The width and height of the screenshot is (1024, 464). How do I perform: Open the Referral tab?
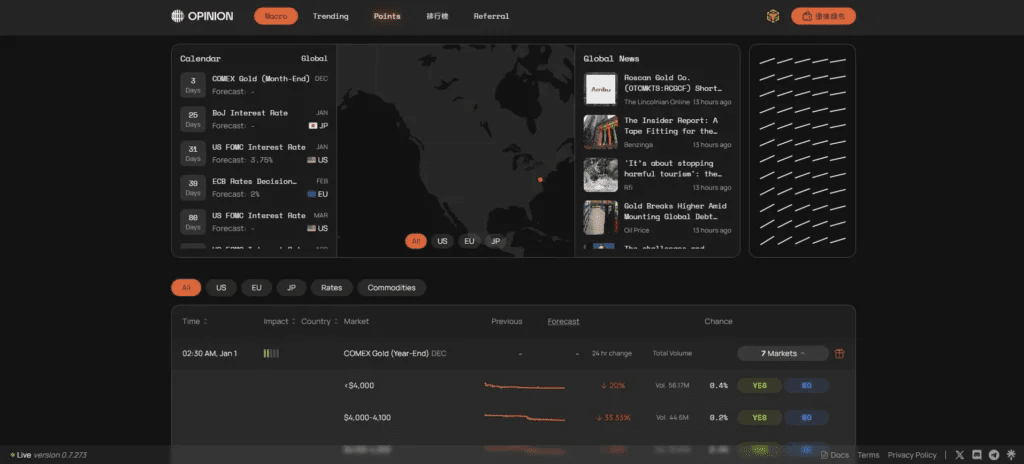click(x=491, y=16)
